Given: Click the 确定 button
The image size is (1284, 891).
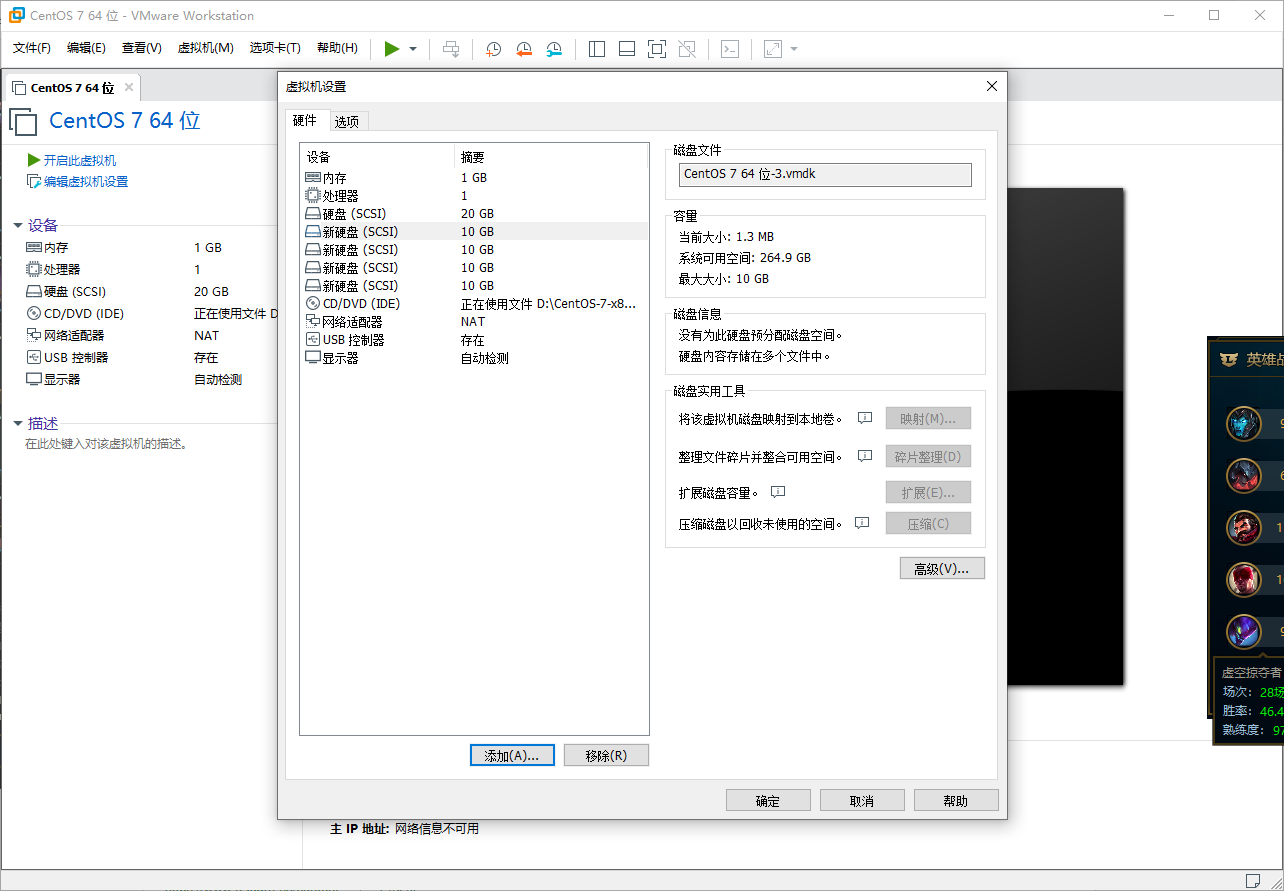Looking at the screenshot, I should (768, 800).
